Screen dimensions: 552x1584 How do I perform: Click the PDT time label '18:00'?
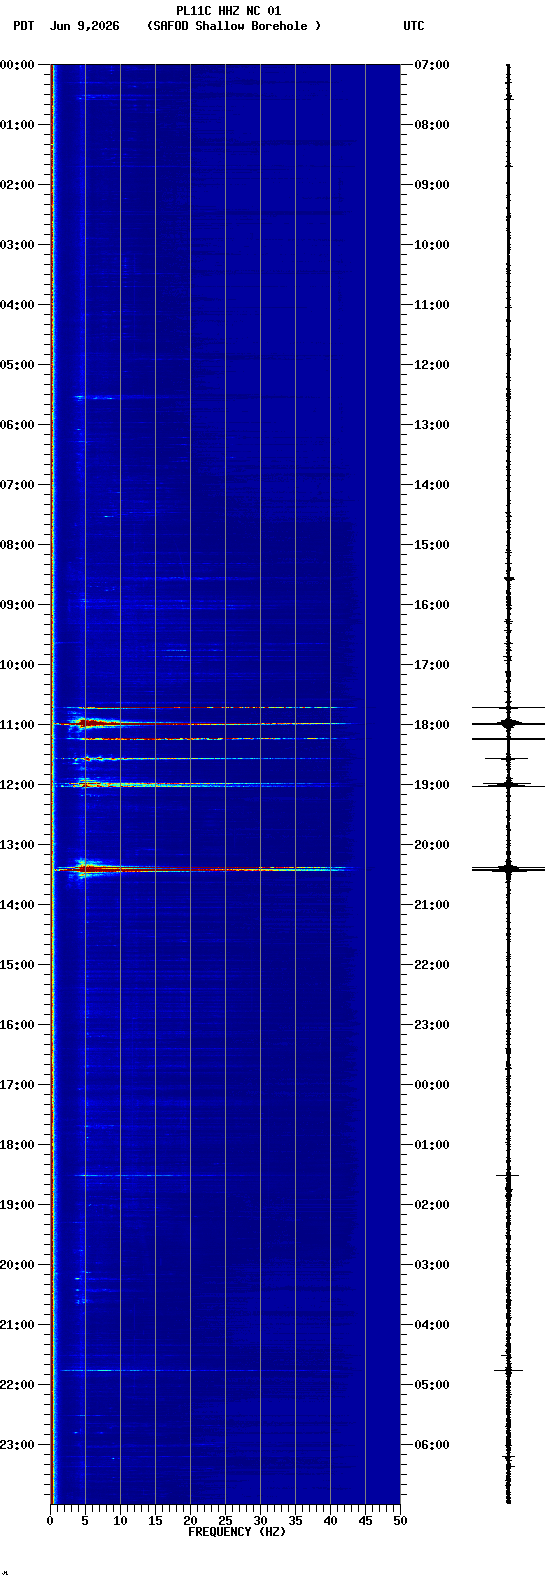click(x=17, y=1145)
